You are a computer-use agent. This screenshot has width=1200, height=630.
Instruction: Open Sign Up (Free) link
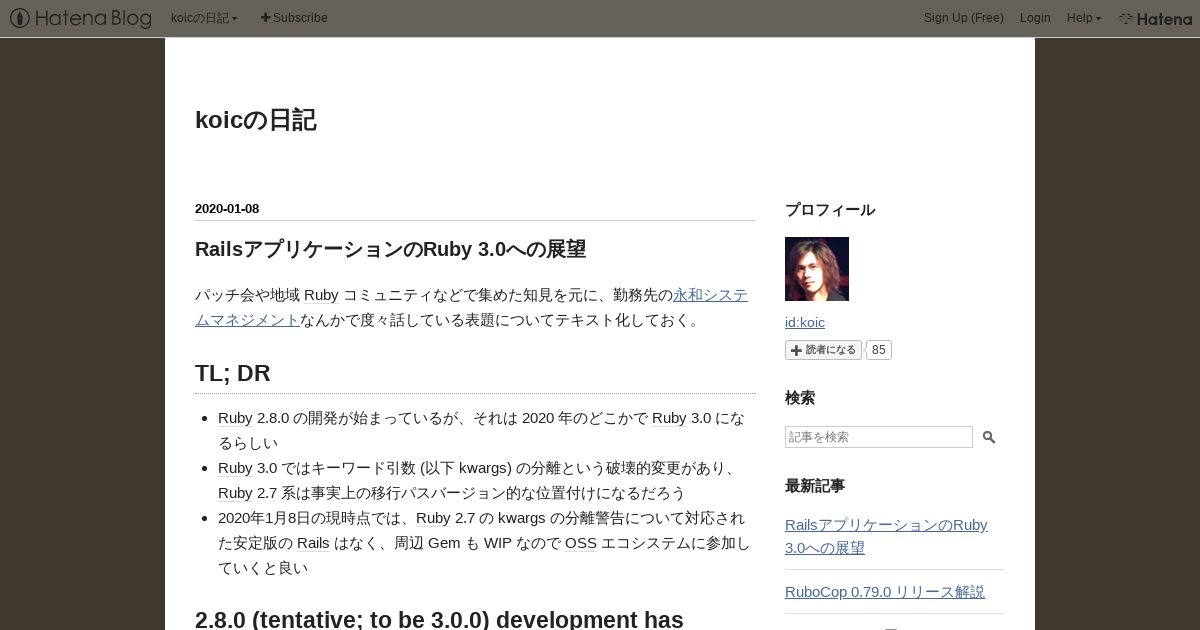pos(963,18)
